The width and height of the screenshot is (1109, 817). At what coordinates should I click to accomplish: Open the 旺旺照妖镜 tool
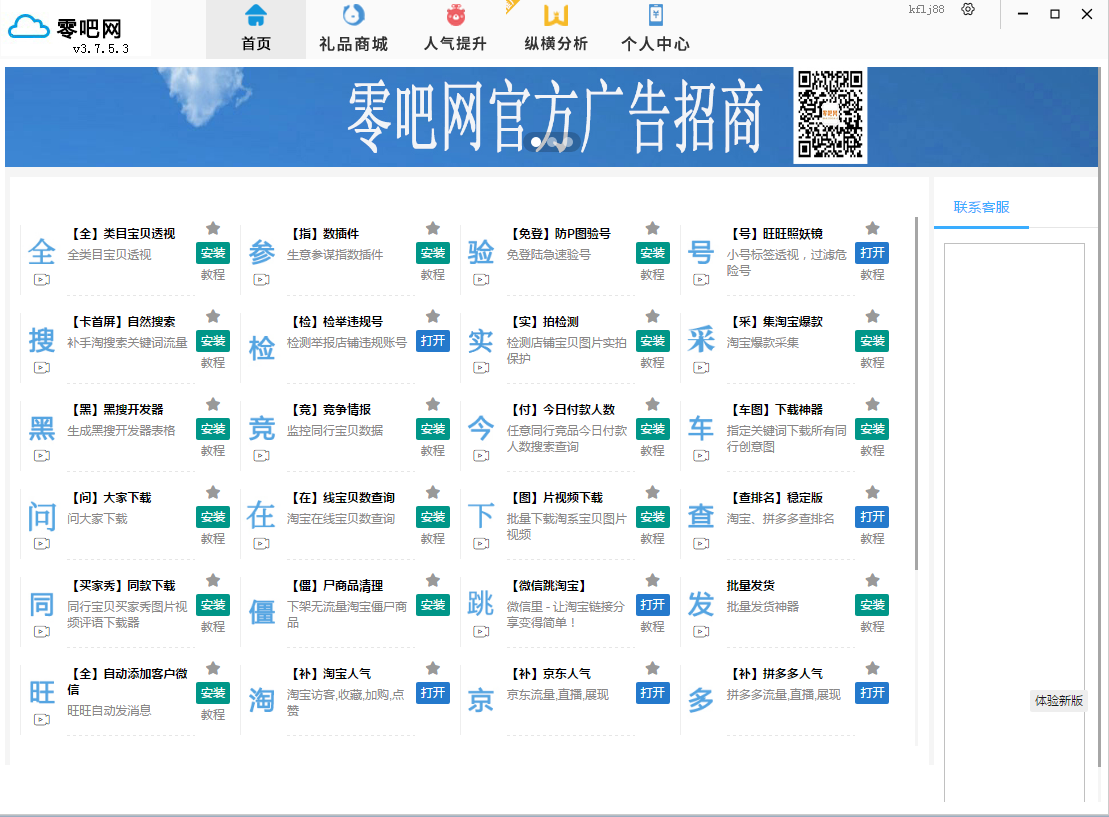click(x=872, y=253)
